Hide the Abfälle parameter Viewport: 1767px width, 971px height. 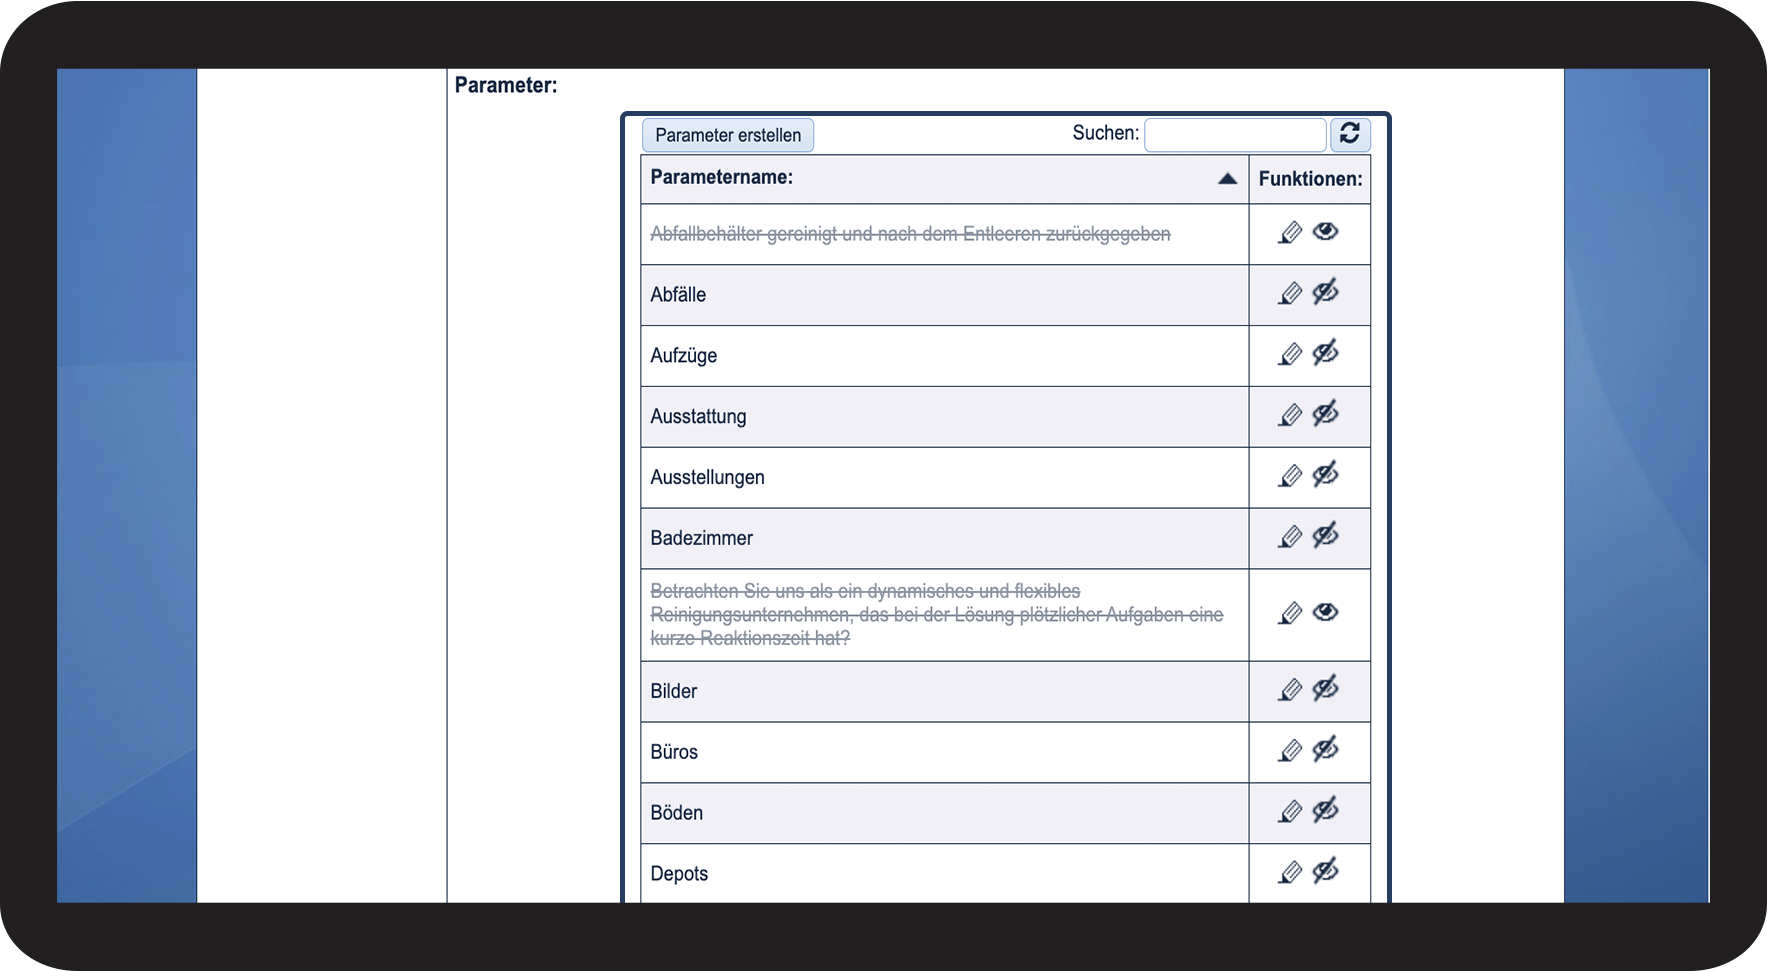(1326, 293)
